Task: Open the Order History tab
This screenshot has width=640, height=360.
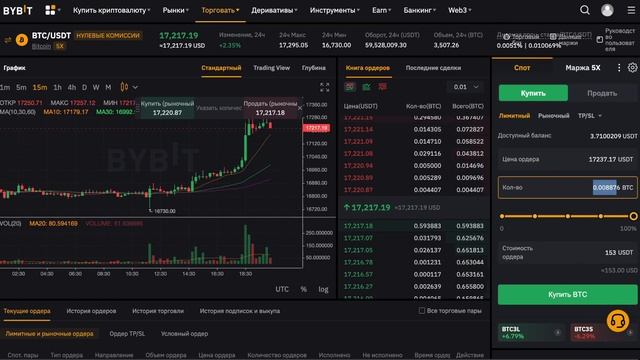Action: point(91,311)
